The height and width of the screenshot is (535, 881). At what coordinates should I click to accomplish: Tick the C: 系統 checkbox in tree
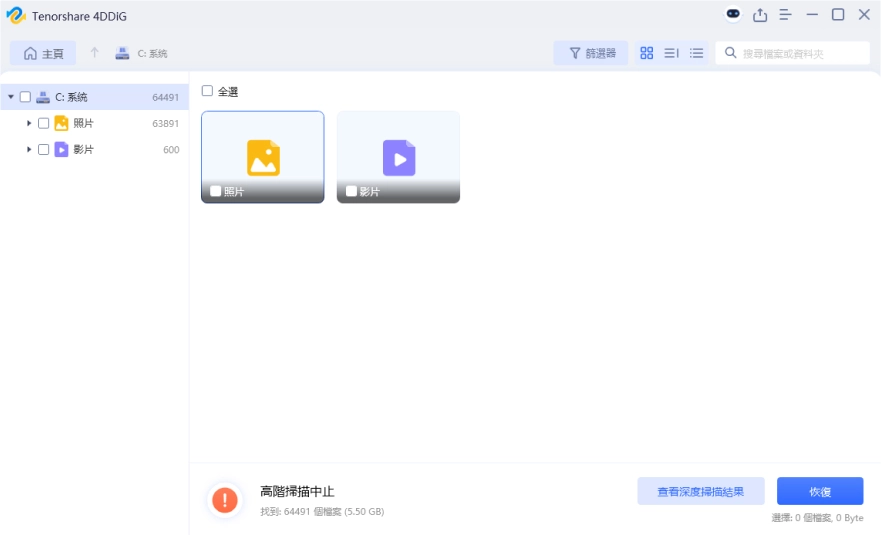tap(25, 97)
